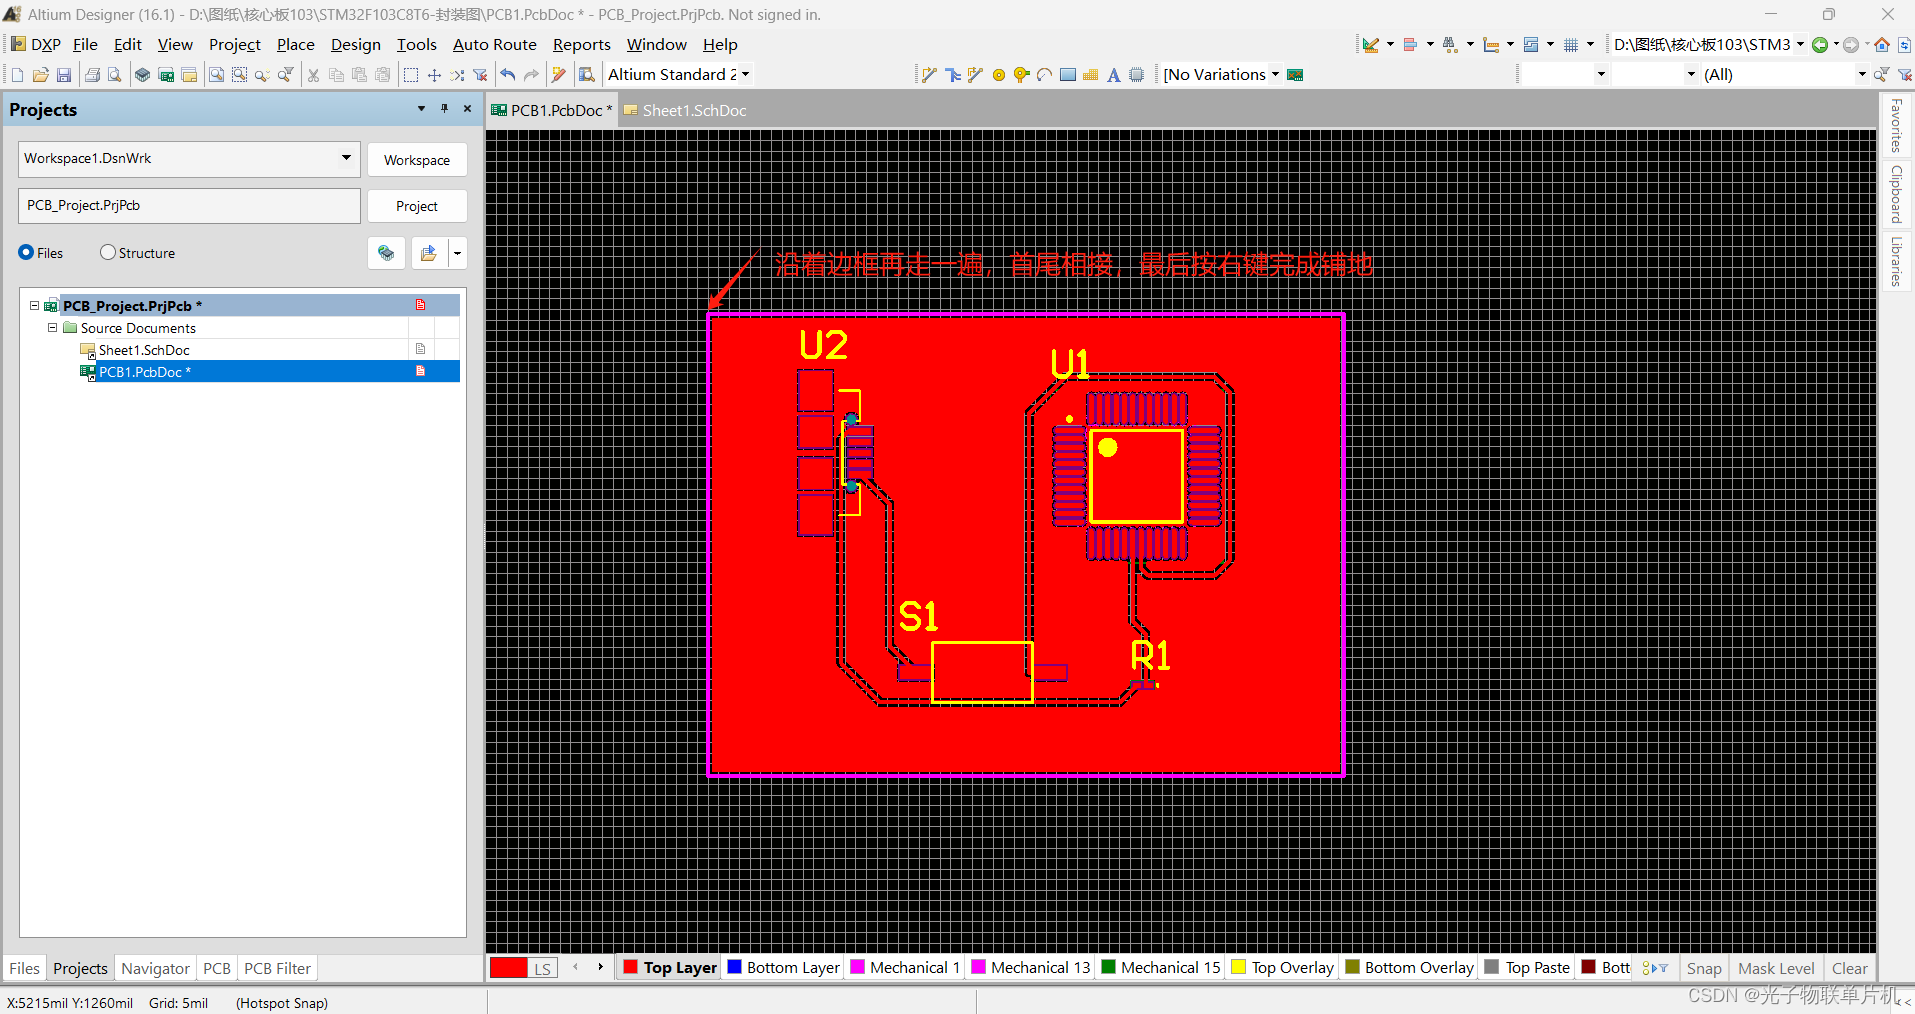Click the Clear Filter funnel icon
Screen dimensions: 1915x1014
pos(480,75)
